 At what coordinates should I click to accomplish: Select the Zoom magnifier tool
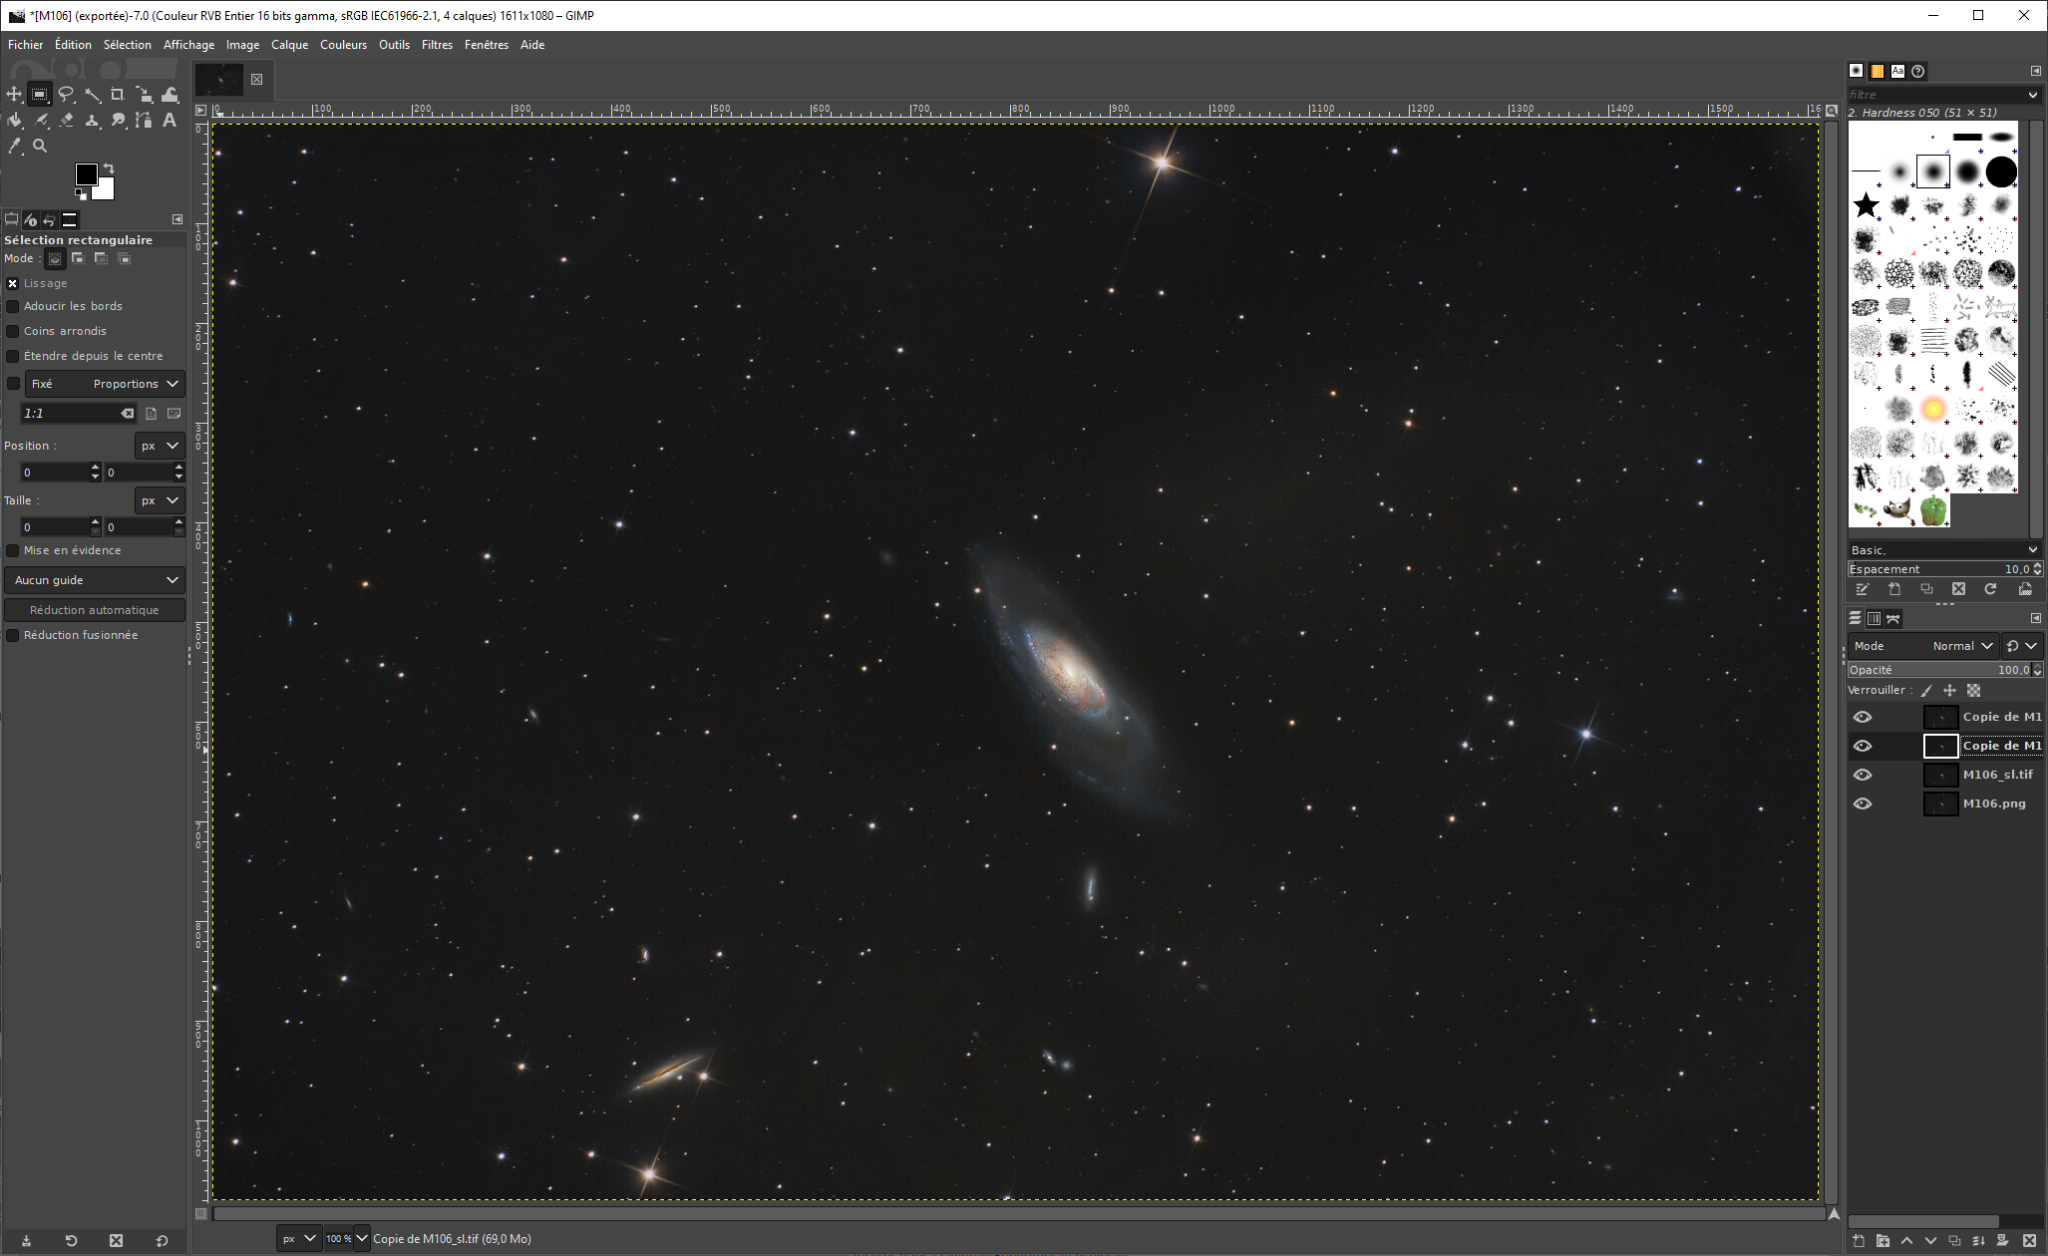(x=40, y=146)
